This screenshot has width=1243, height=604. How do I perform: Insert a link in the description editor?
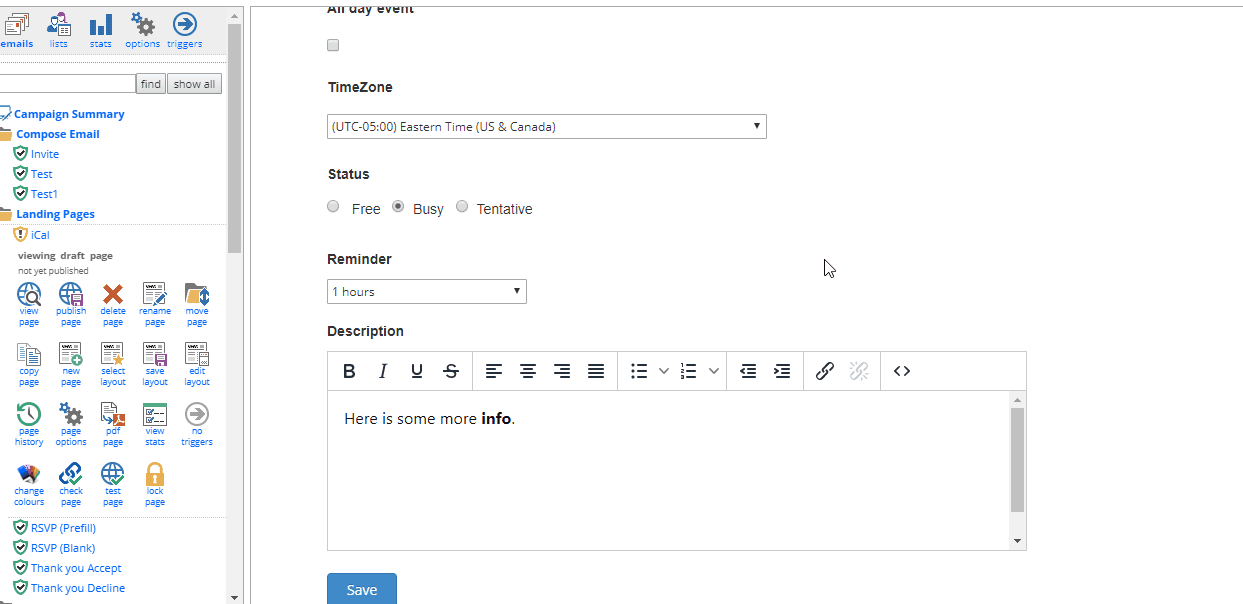point(824,371)
